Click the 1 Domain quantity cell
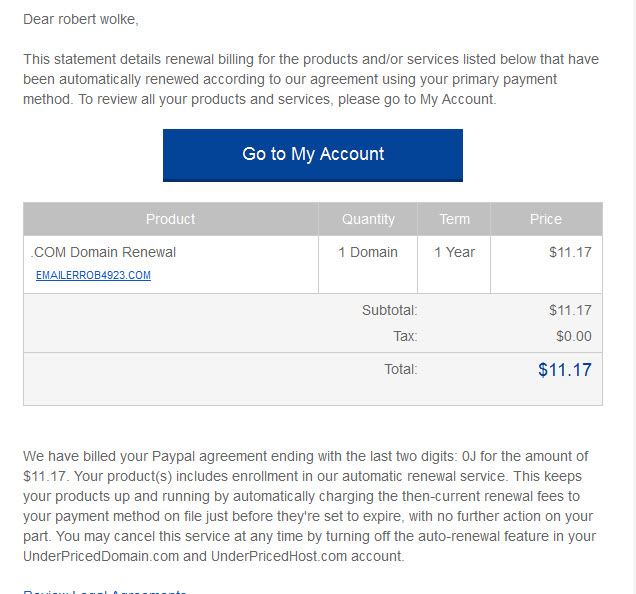Viewport: 636px width, 594px height. click(368, 252)
